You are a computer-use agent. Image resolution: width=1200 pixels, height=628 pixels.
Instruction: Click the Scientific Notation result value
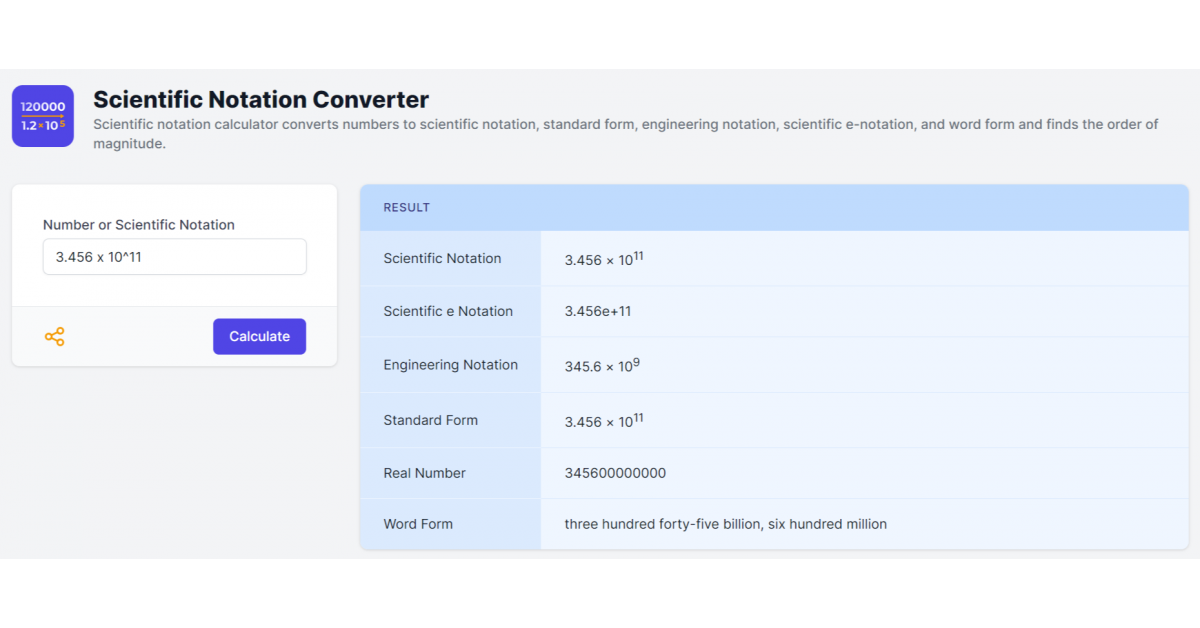[603, 259]
